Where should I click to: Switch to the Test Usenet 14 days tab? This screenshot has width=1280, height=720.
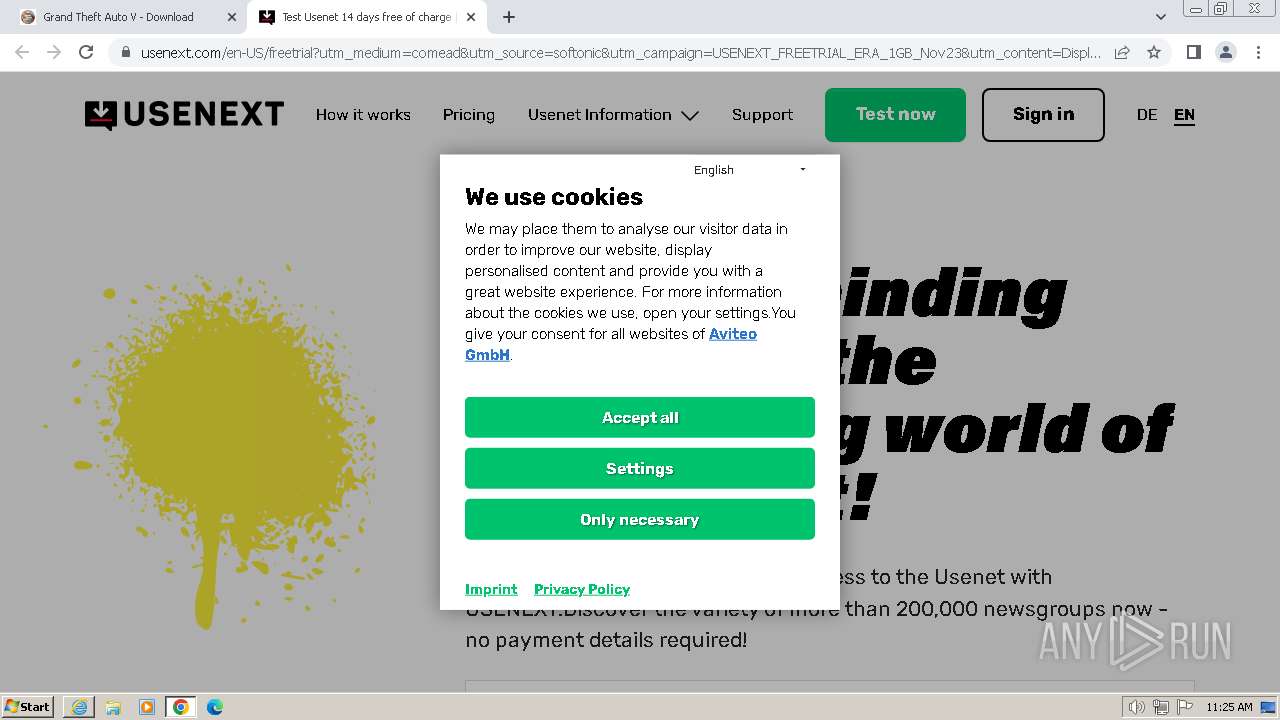(x=367, y=17)
